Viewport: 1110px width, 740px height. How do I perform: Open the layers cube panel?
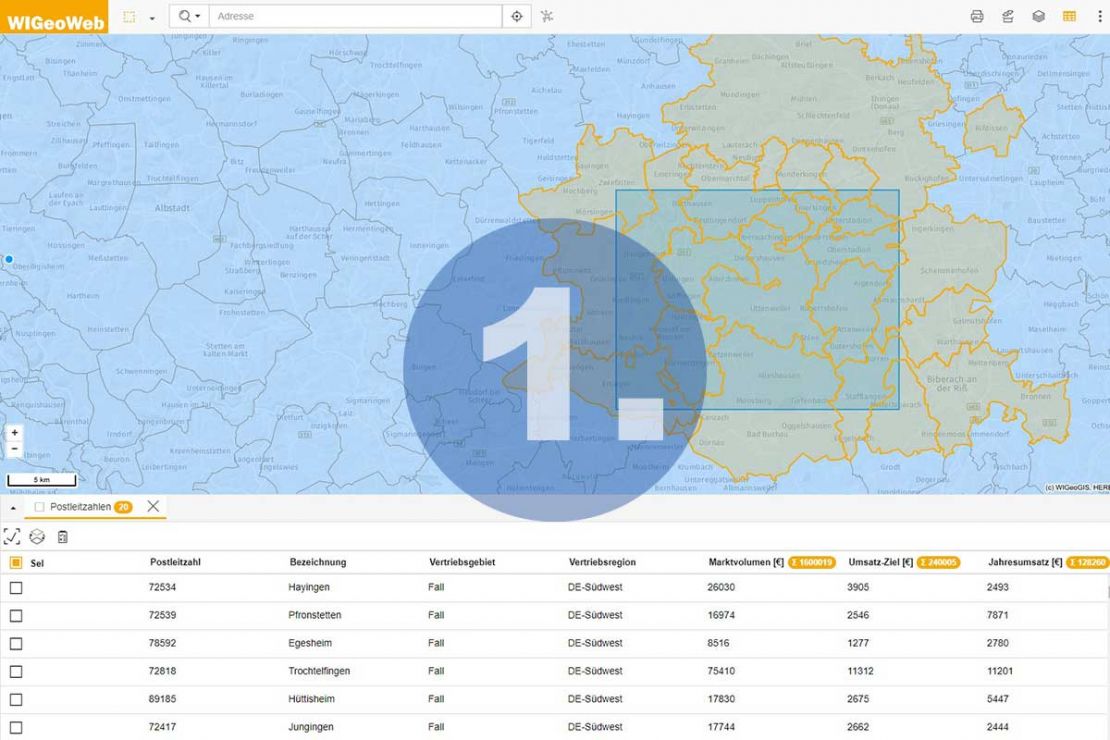pyautogui.click(x=1039, y=16)
